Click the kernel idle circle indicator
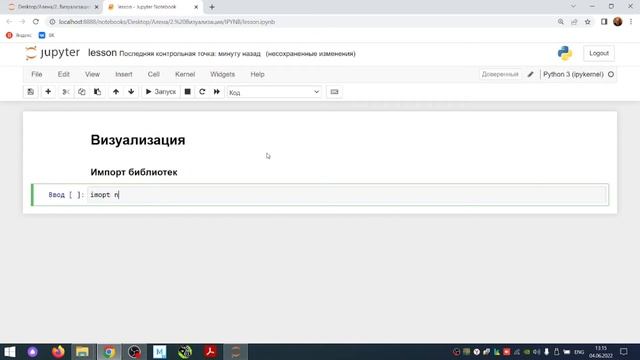640x360 pixels. click(611, 74)
